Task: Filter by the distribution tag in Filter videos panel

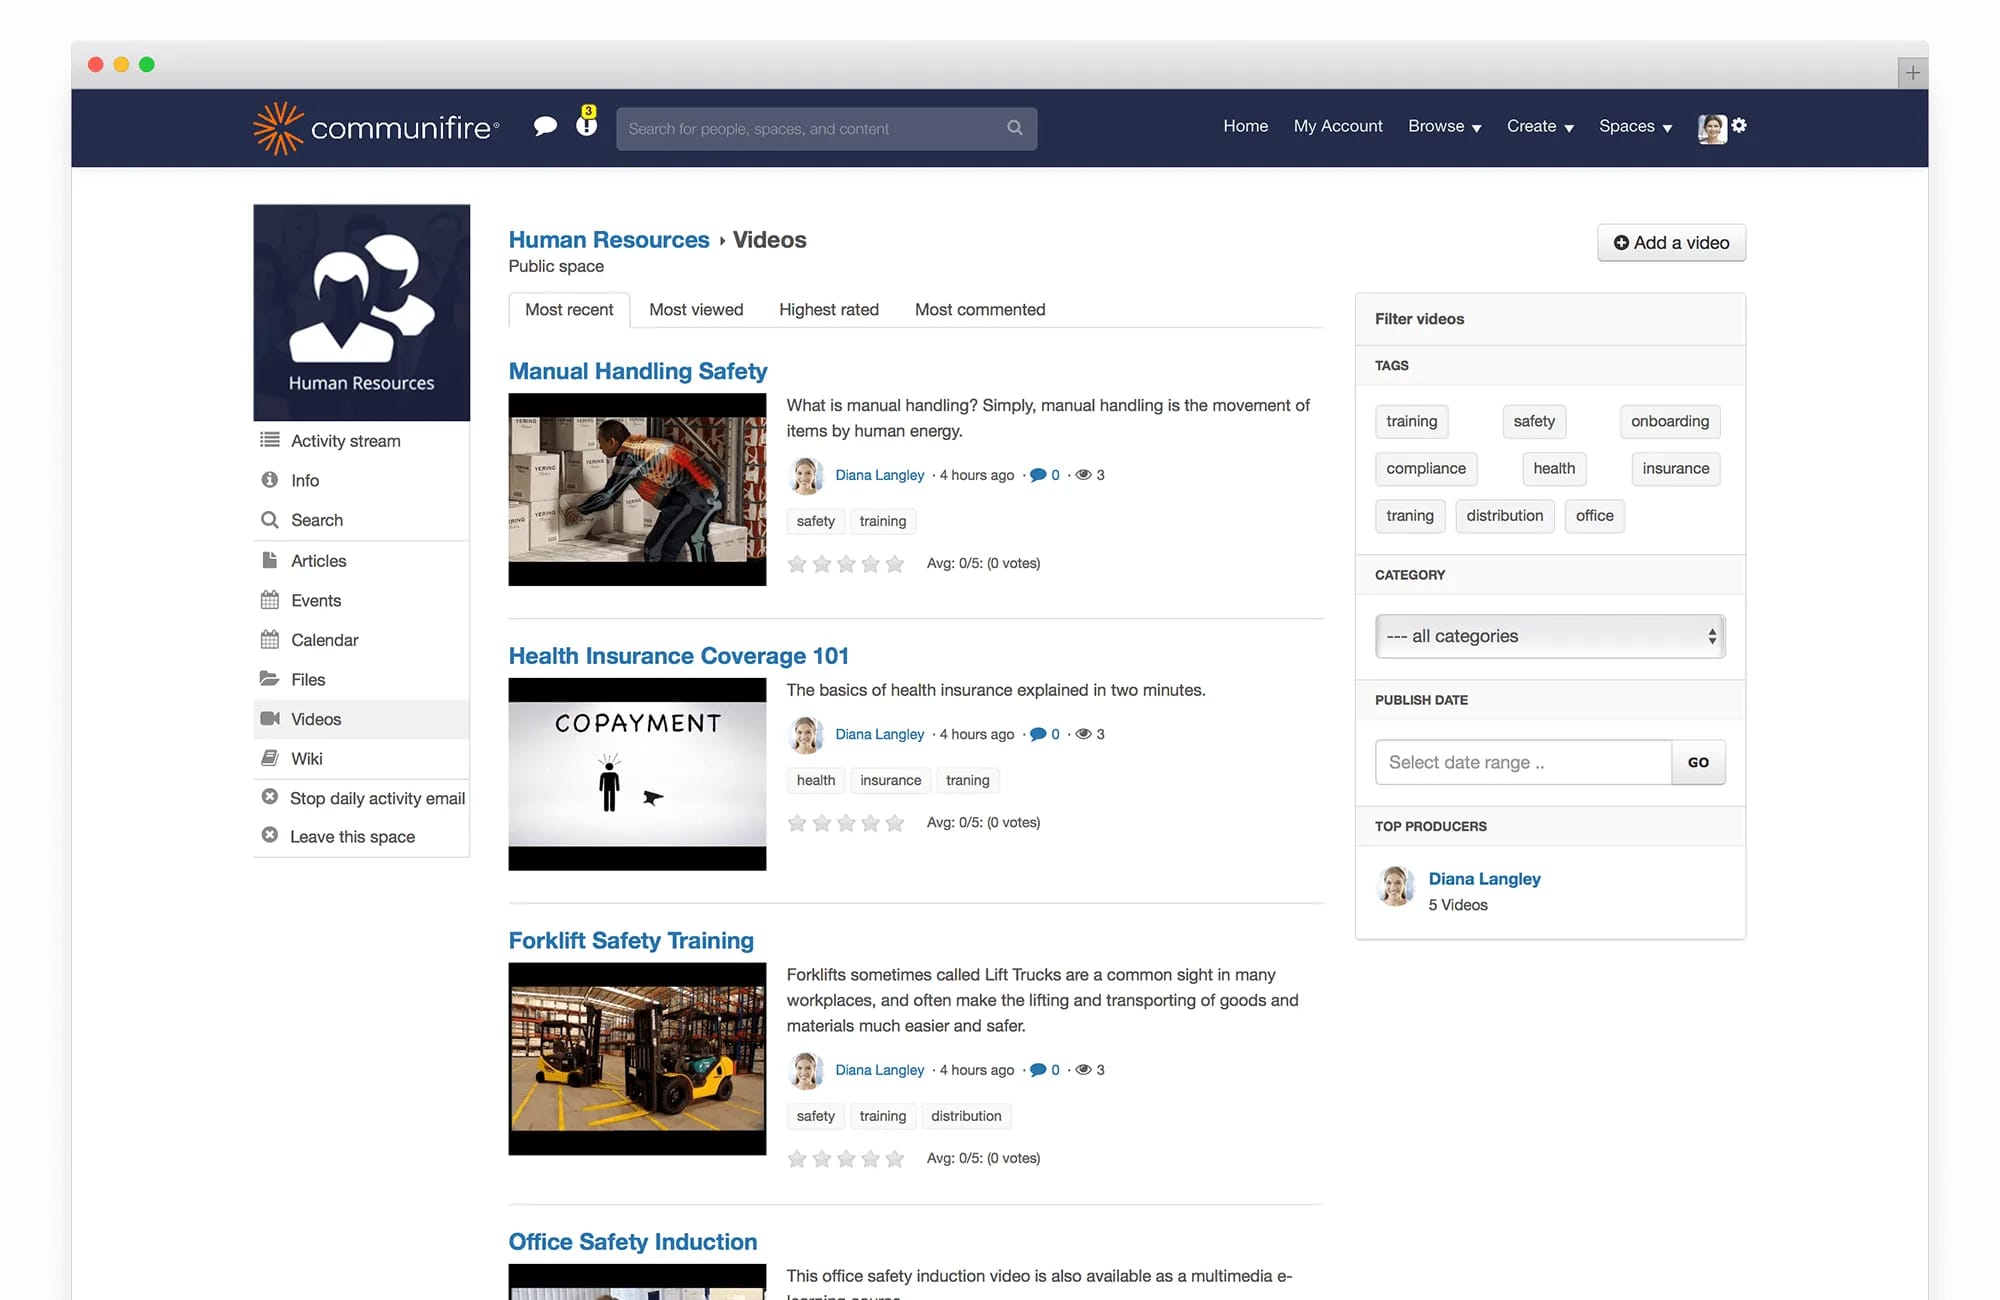Action: (1505, 516)
